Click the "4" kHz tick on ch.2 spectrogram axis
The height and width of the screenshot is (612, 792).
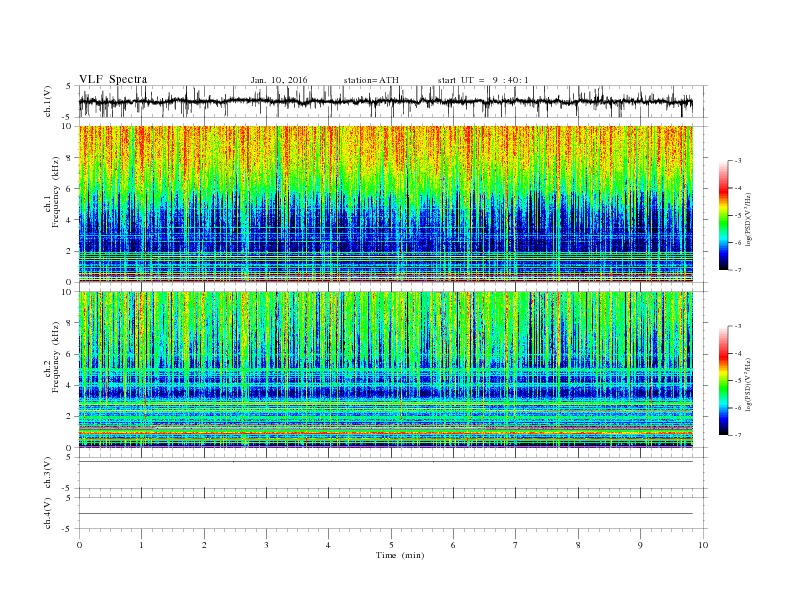(70, 385)
